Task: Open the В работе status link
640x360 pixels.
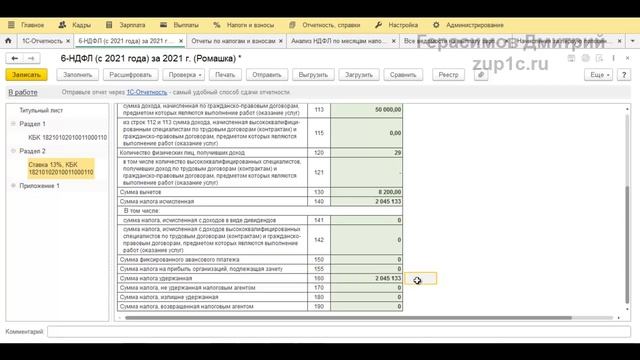Action: pos(23,92)
